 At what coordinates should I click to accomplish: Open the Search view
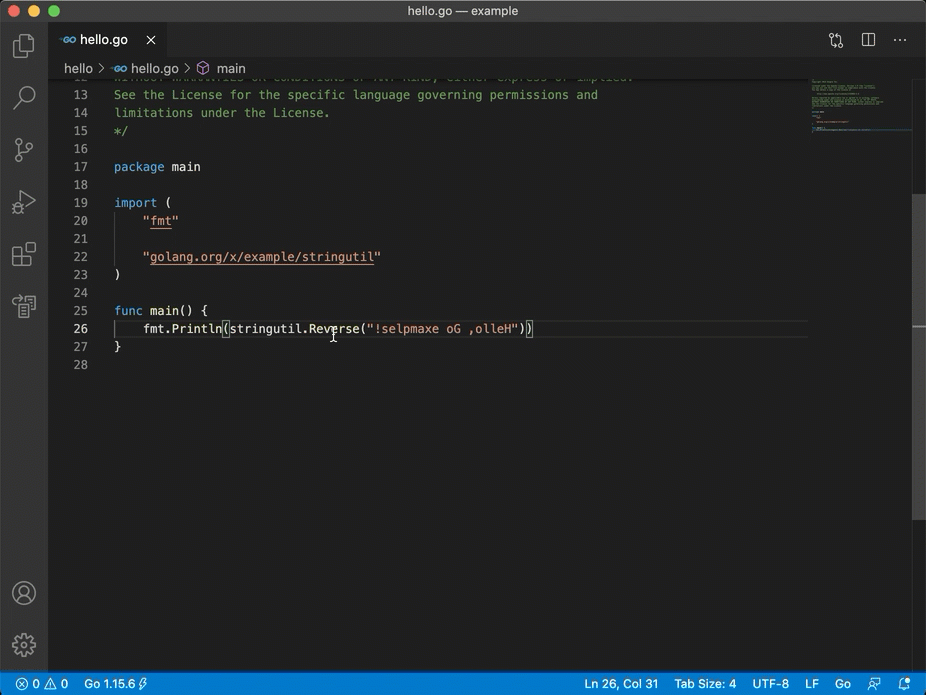(x=24, y=97)
